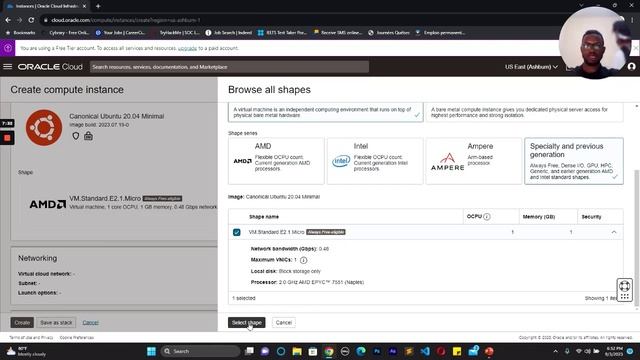Open the Bookmarks folder in bookmarks bar

[x=20, y=33]
